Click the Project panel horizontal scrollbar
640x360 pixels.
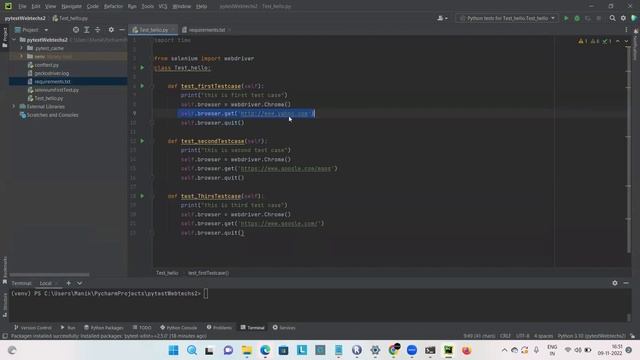(49, 275)
